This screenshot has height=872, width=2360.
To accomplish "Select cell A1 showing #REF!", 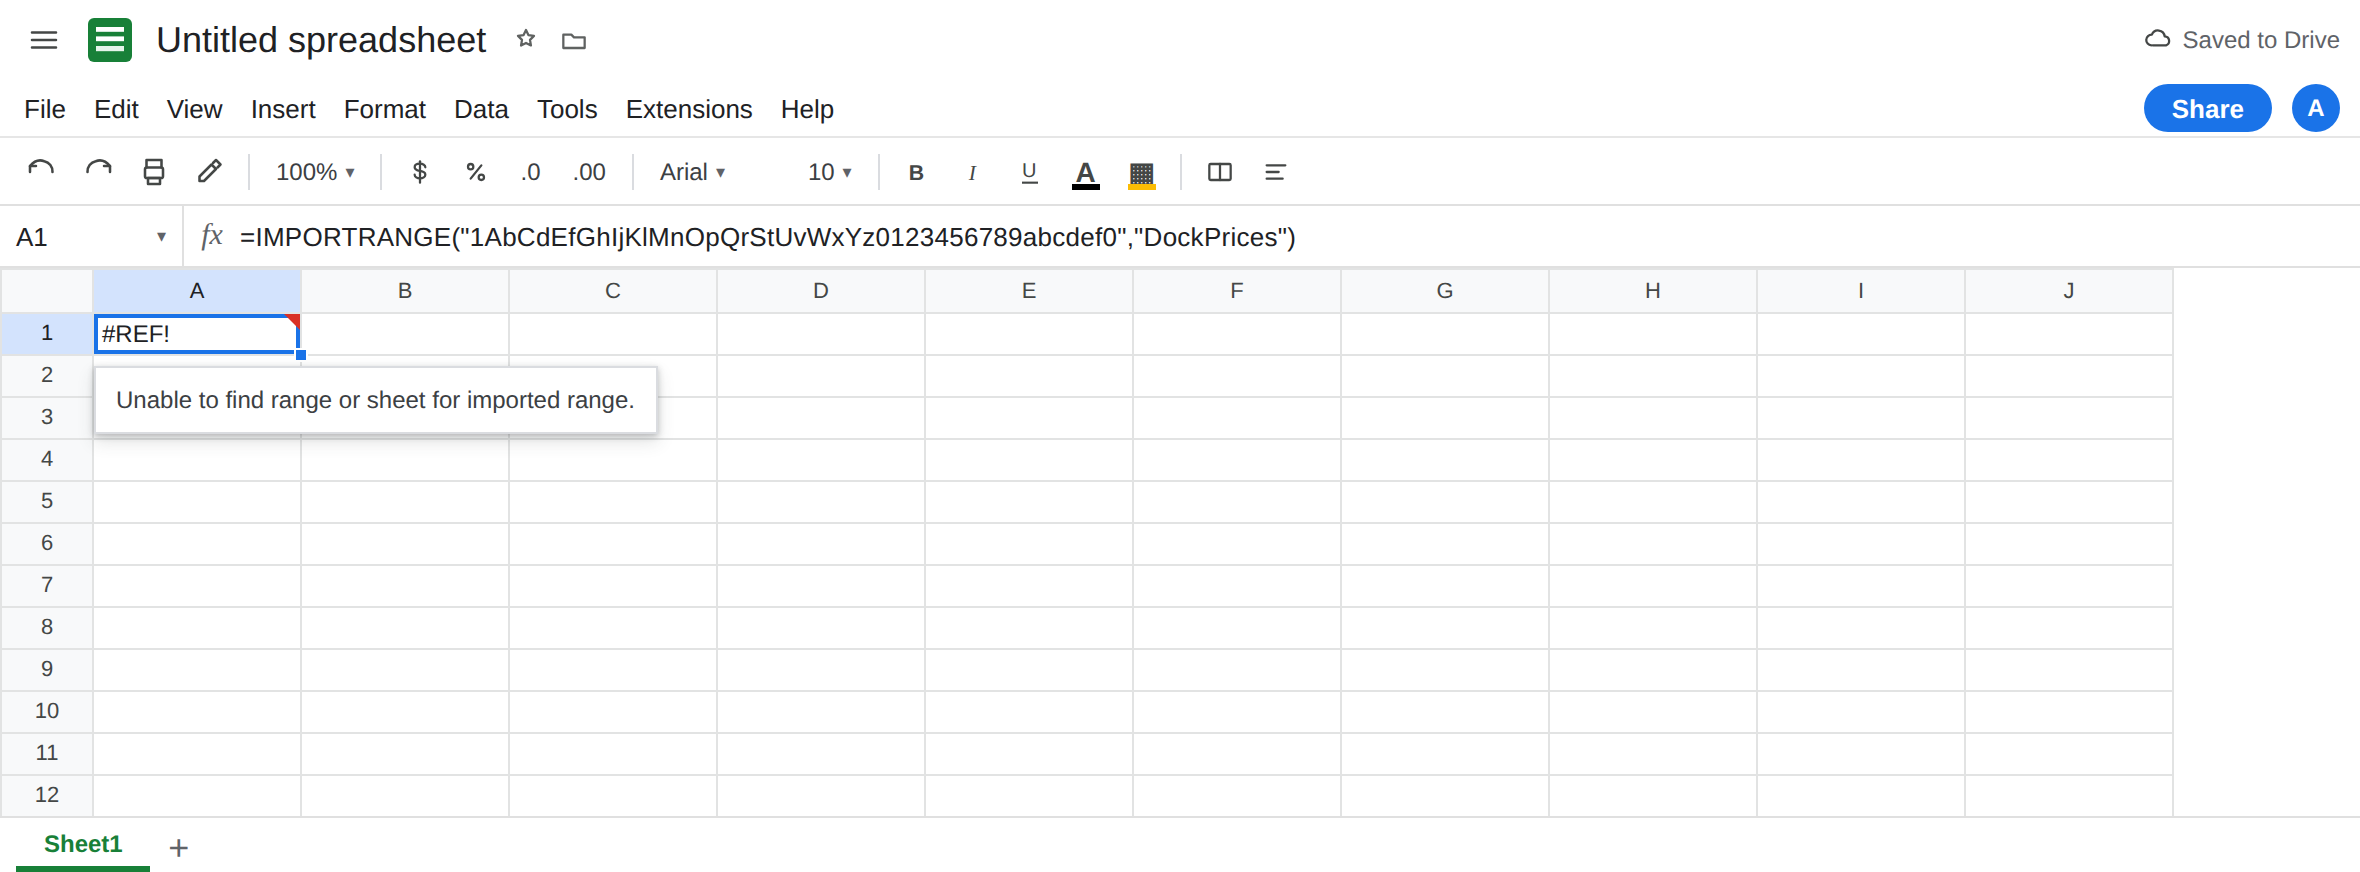I will click(x=197, y=334).
